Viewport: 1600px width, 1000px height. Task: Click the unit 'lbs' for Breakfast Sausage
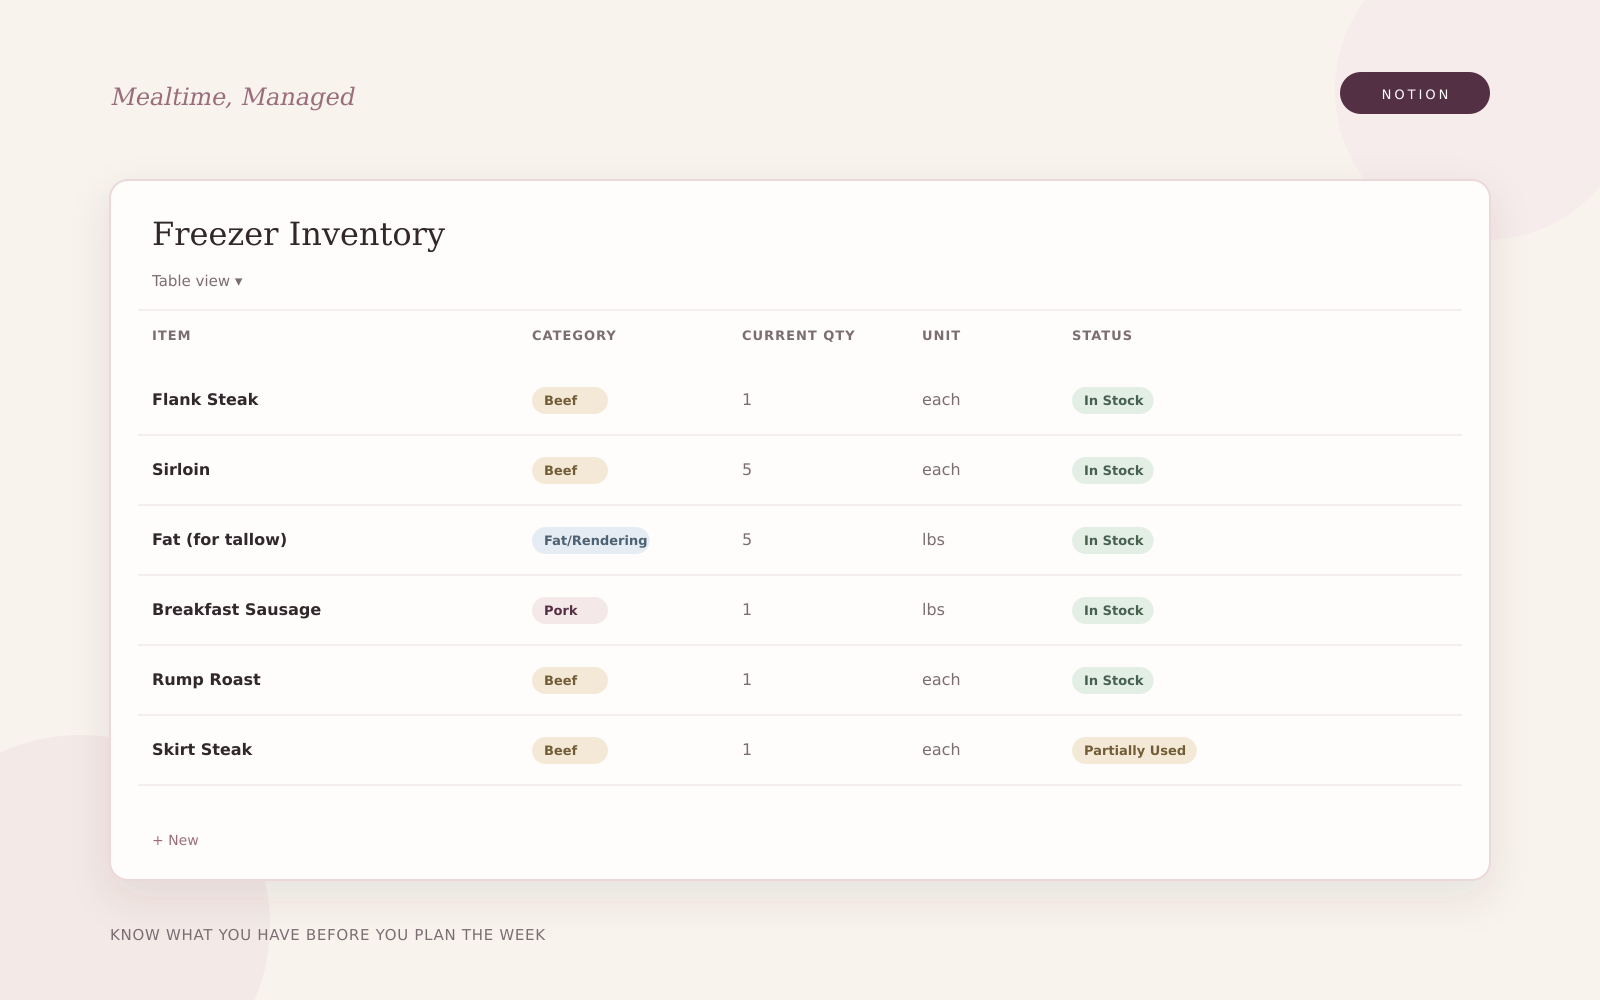[x=933, y=609]
